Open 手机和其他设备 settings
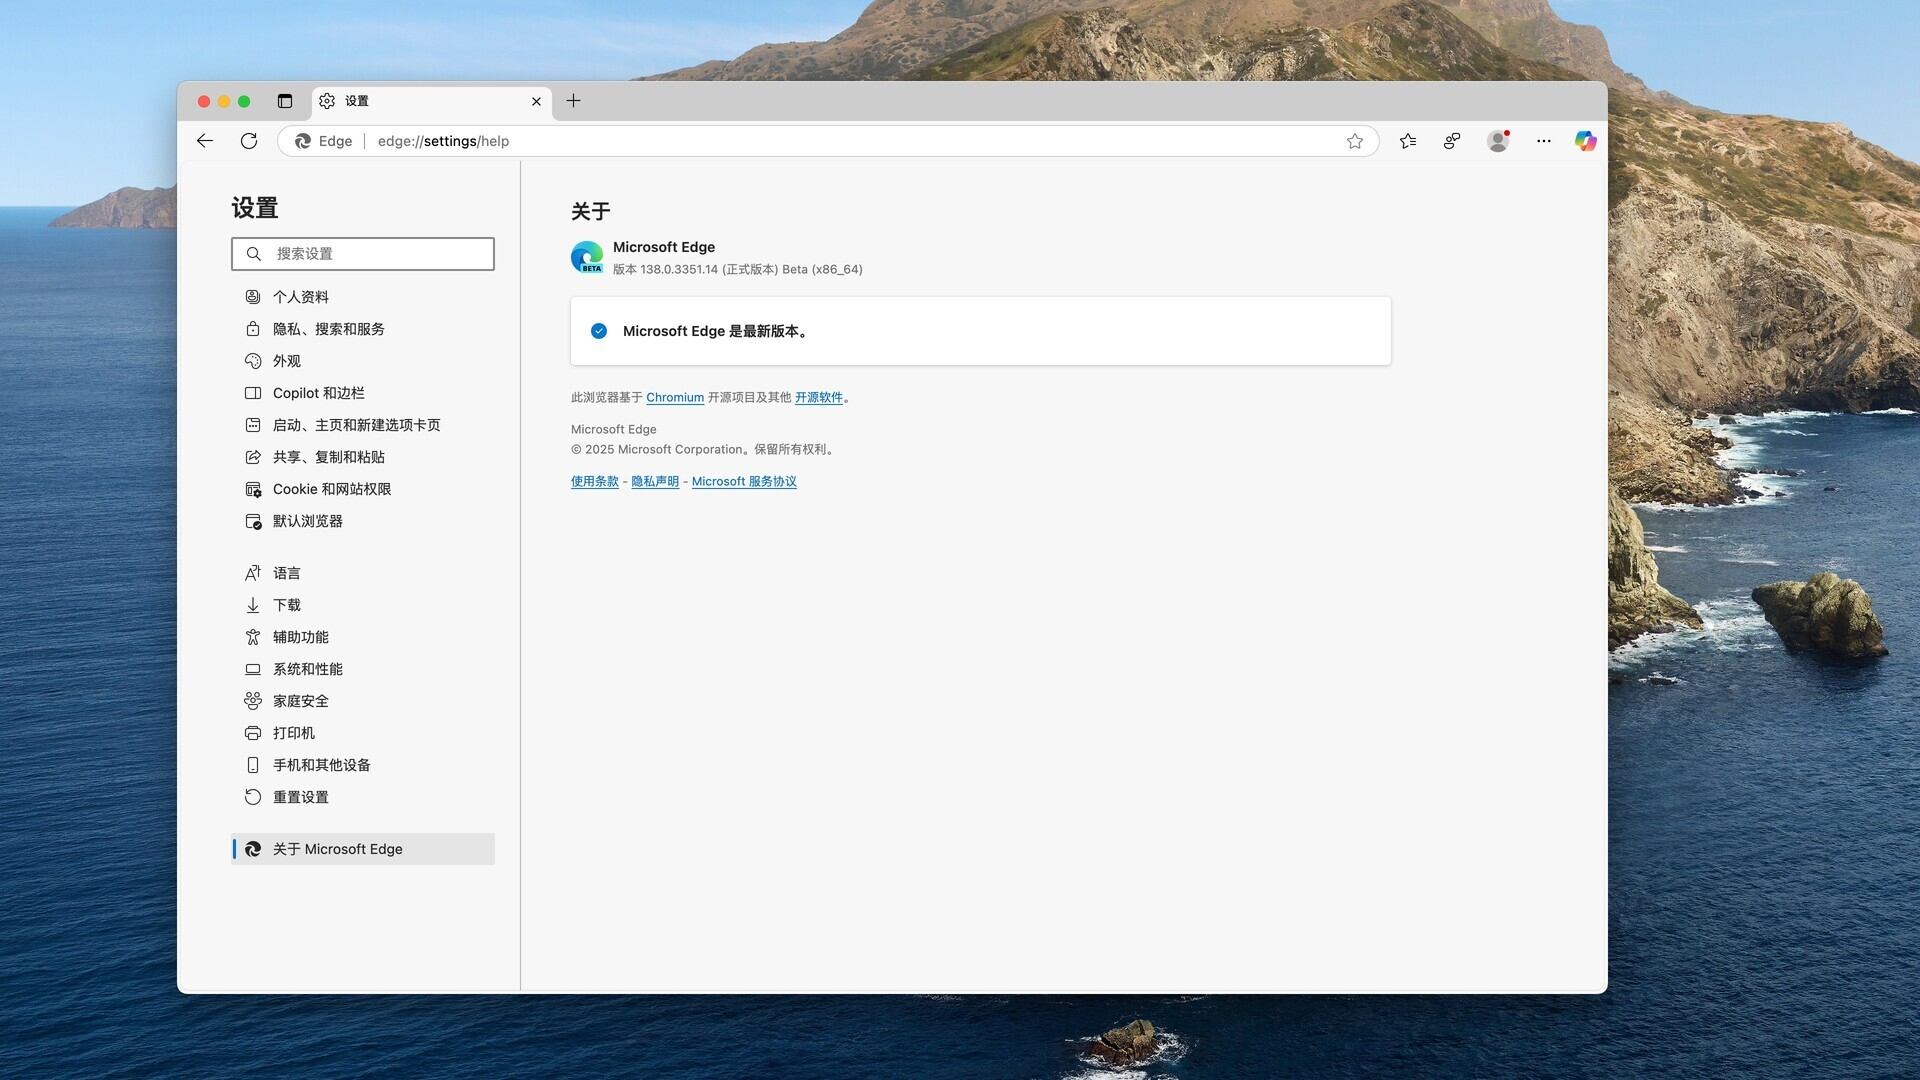This screenshot has height=1080, width=1920. point(363,765)
